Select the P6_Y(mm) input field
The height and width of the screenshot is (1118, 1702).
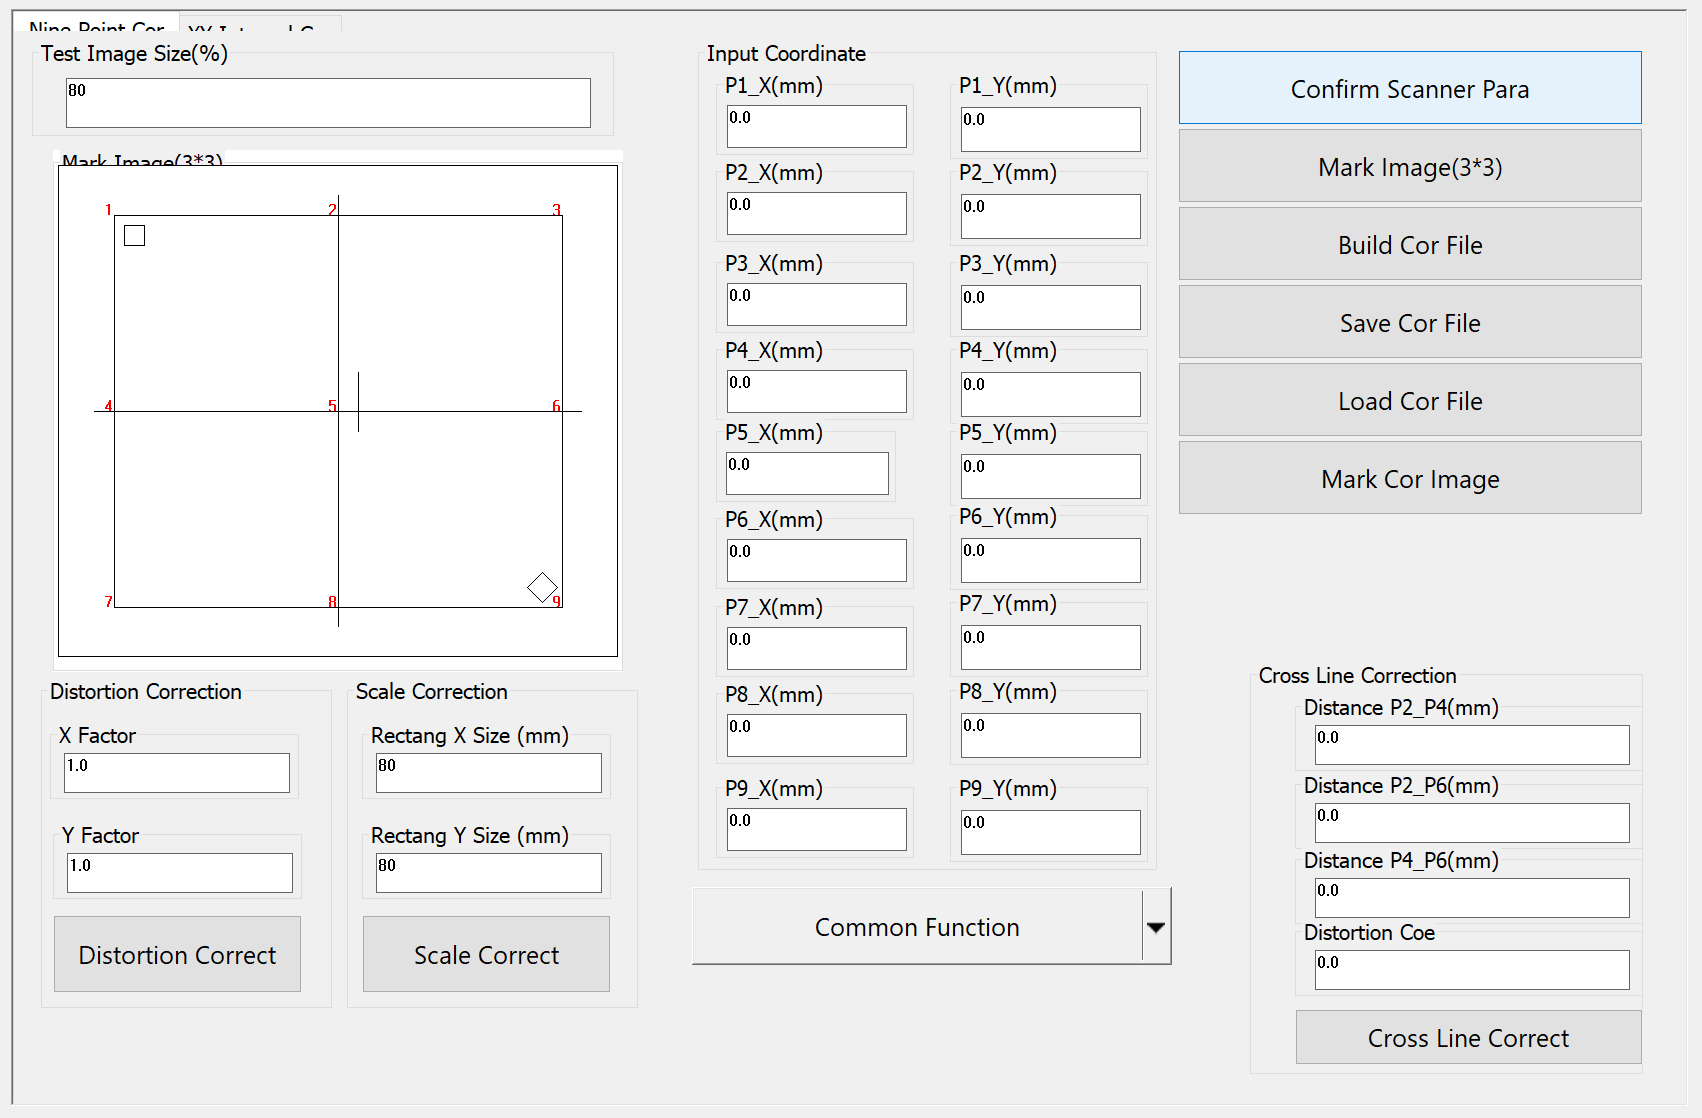1051,560
